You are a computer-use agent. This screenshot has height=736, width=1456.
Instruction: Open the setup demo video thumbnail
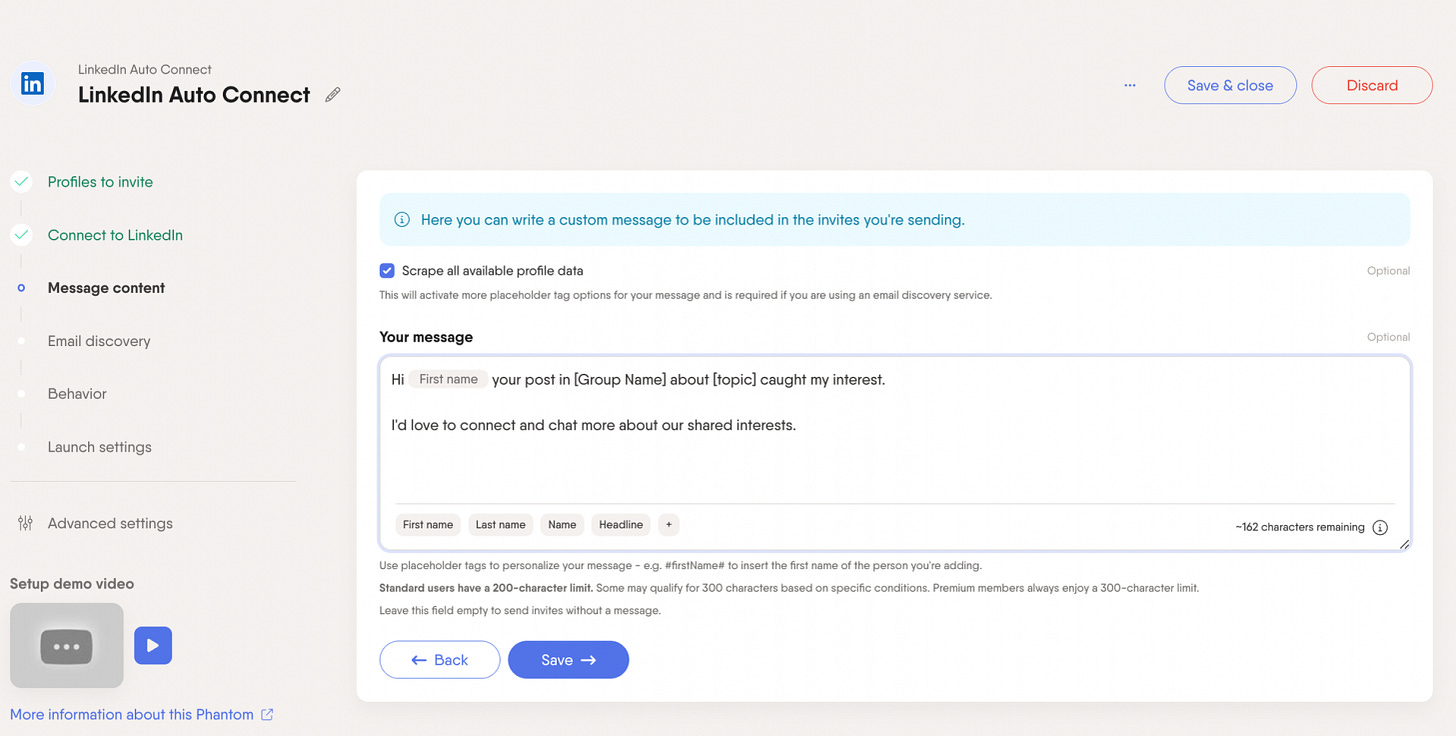pos(67,645)
